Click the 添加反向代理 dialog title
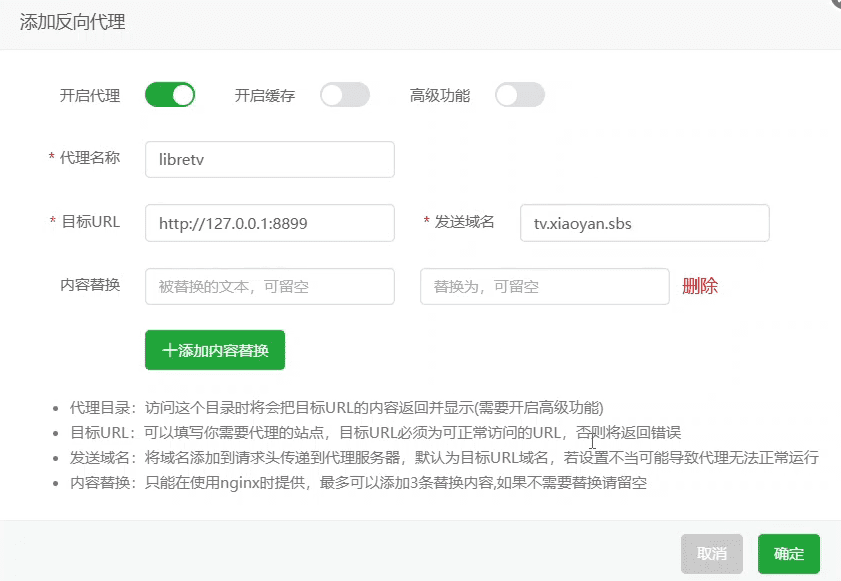 tap(73, 22)
